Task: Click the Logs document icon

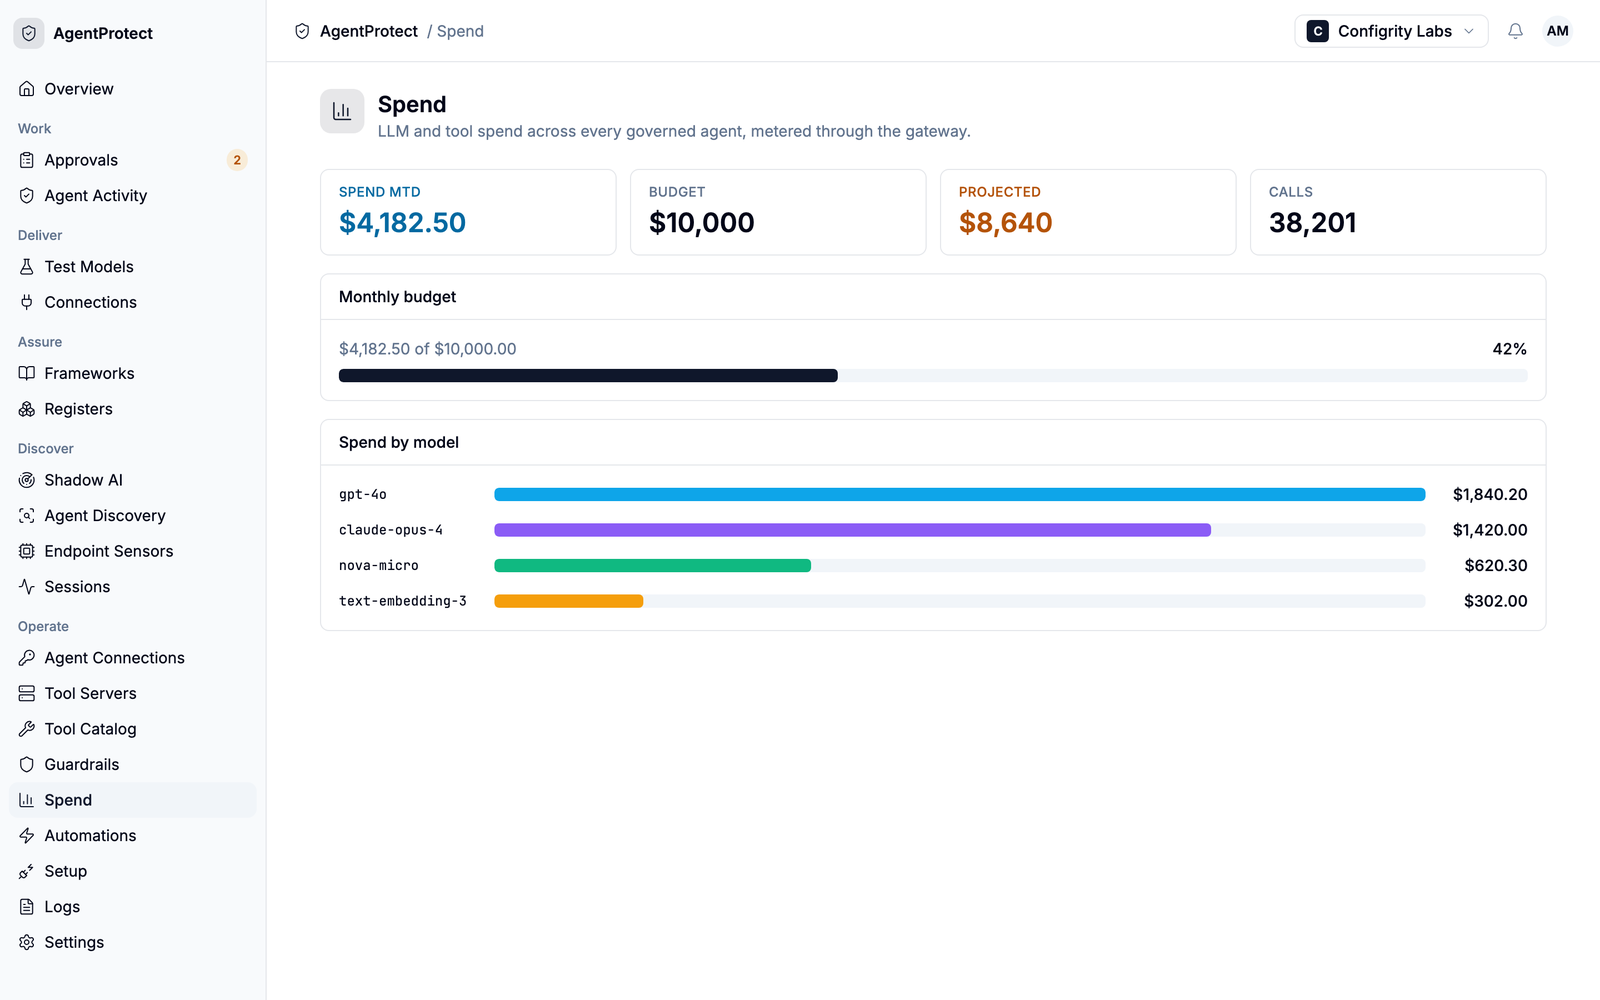Action: tap(27, 907)
